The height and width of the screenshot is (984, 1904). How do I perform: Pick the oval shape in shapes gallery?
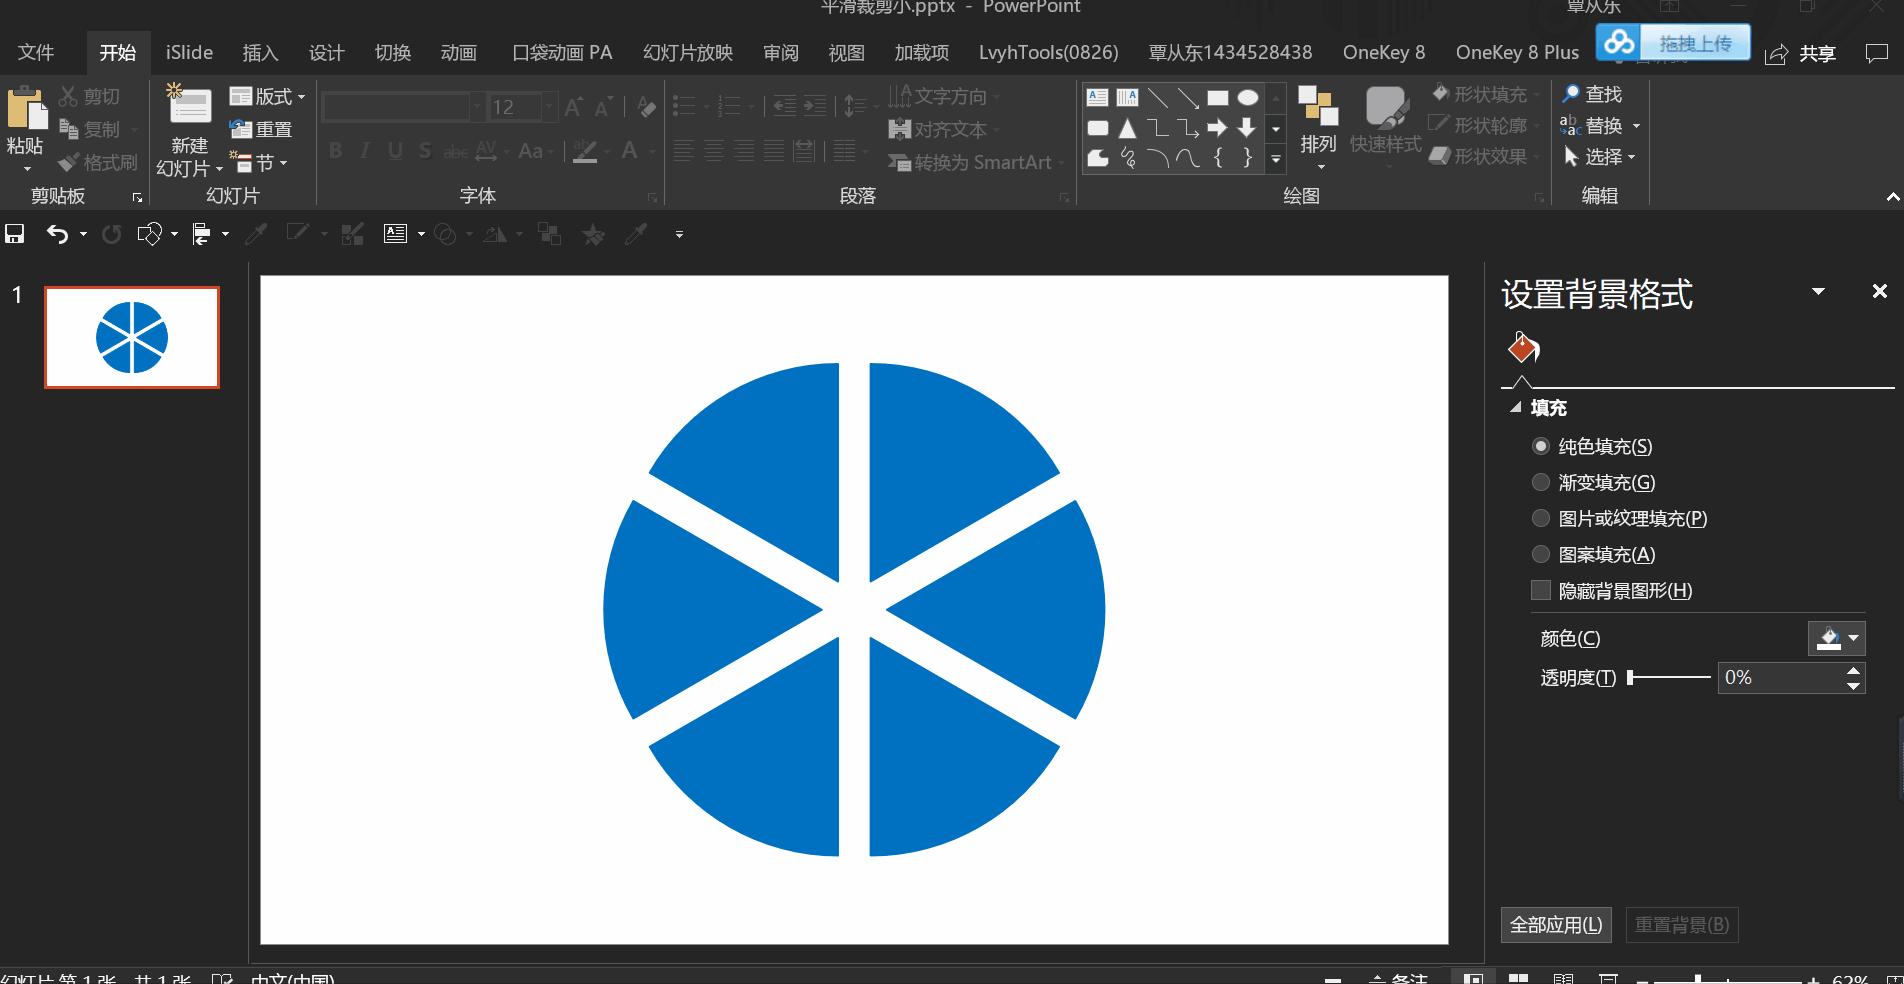(x=1247, y=97)
